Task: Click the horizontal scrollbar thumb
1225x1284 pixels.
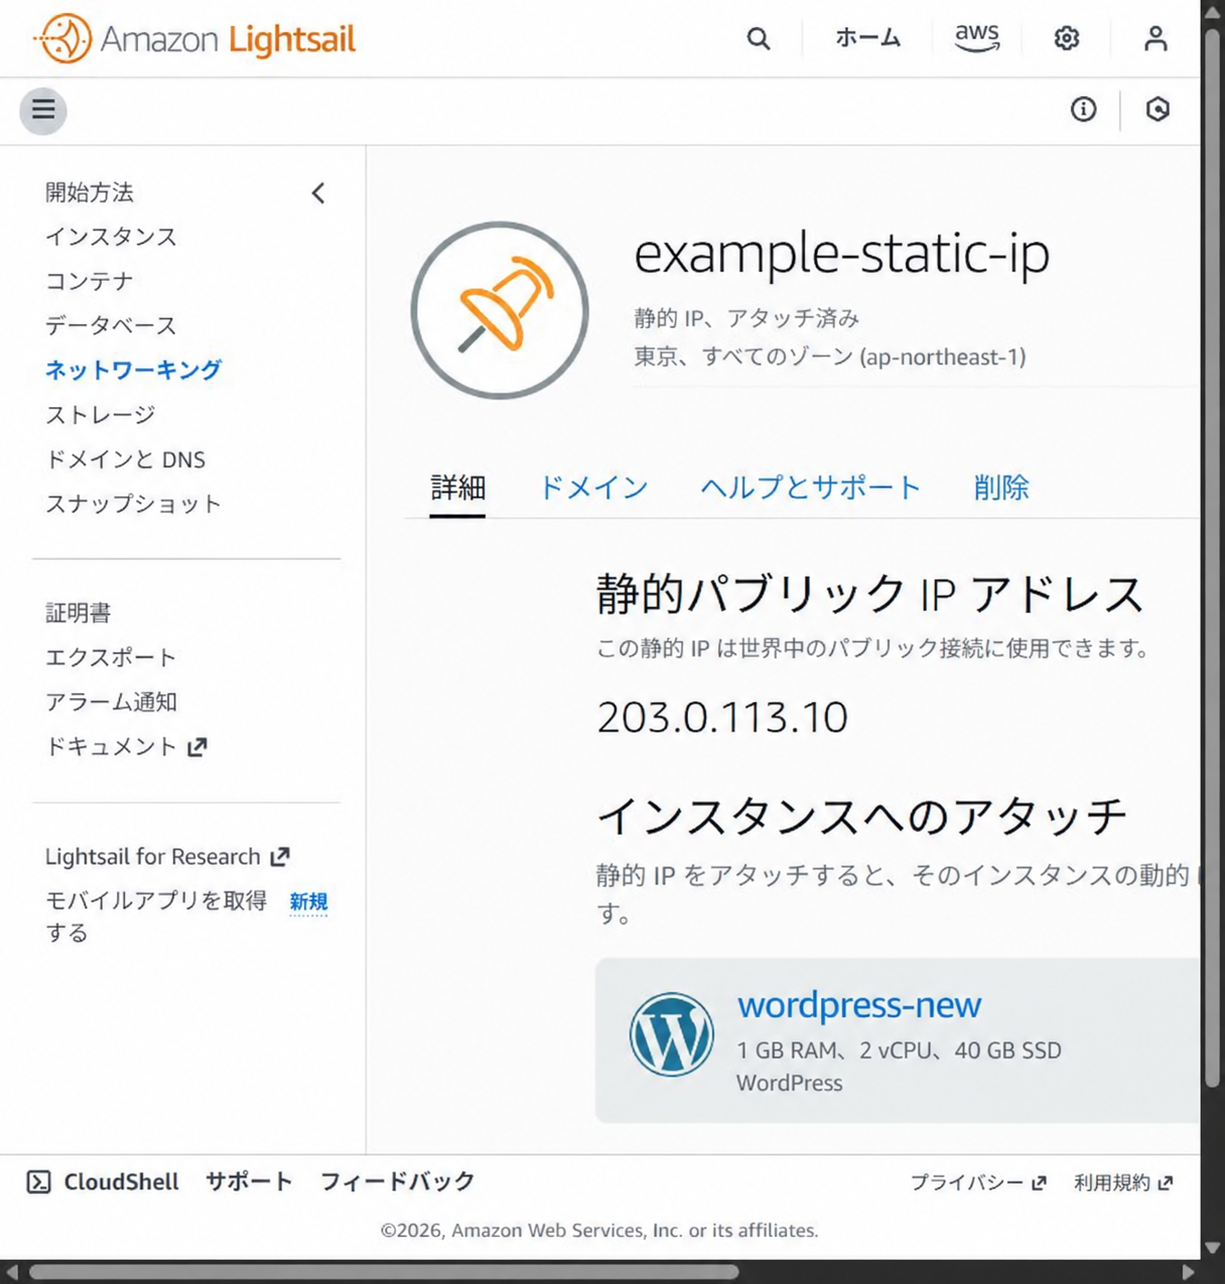Action: click(x=384, y=1272)
